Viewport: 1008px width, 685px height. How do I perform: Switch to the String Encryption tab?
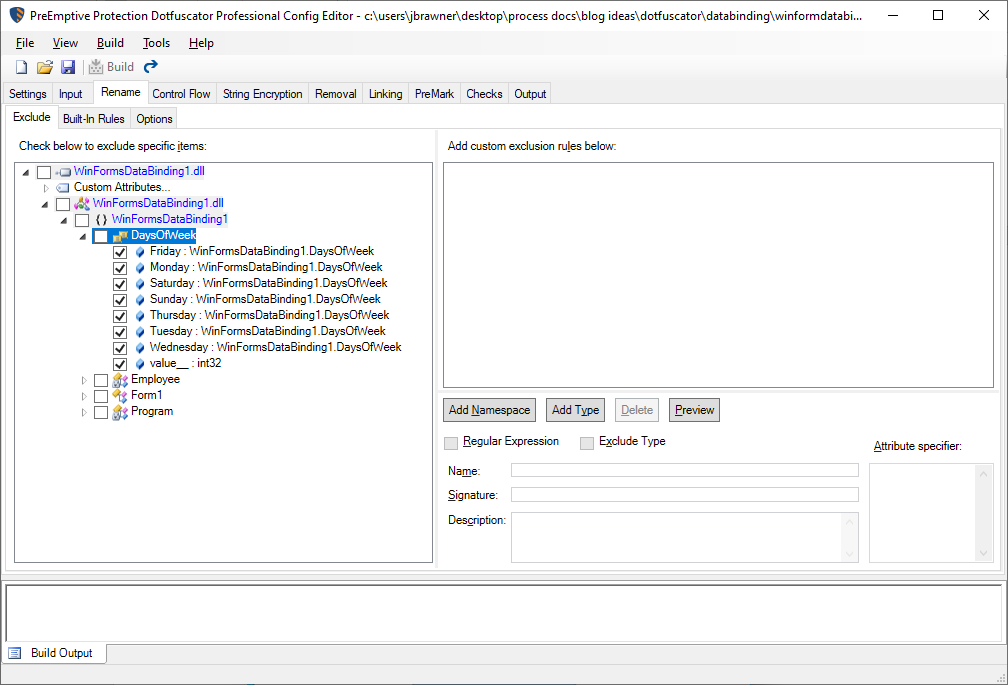262,94
